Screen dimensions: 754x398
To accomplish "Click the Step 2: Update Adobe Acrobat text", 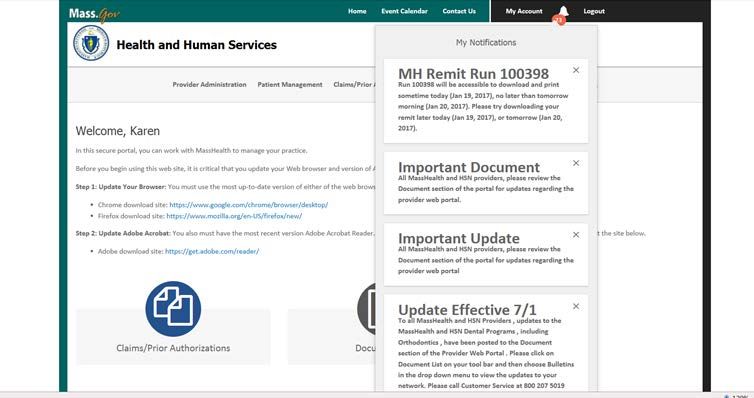I will (123, 233).
